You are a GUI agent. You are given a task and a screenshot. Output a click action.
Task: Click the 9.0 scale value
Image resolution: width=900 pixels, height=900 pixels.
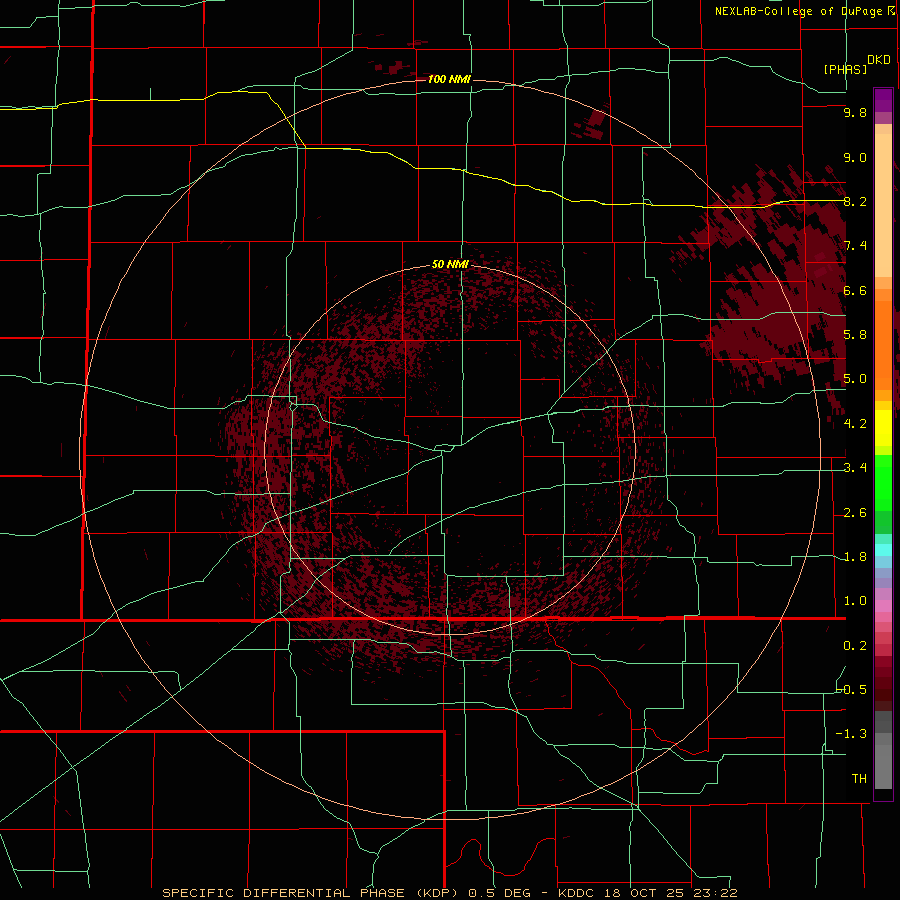(x=855, y=157)
